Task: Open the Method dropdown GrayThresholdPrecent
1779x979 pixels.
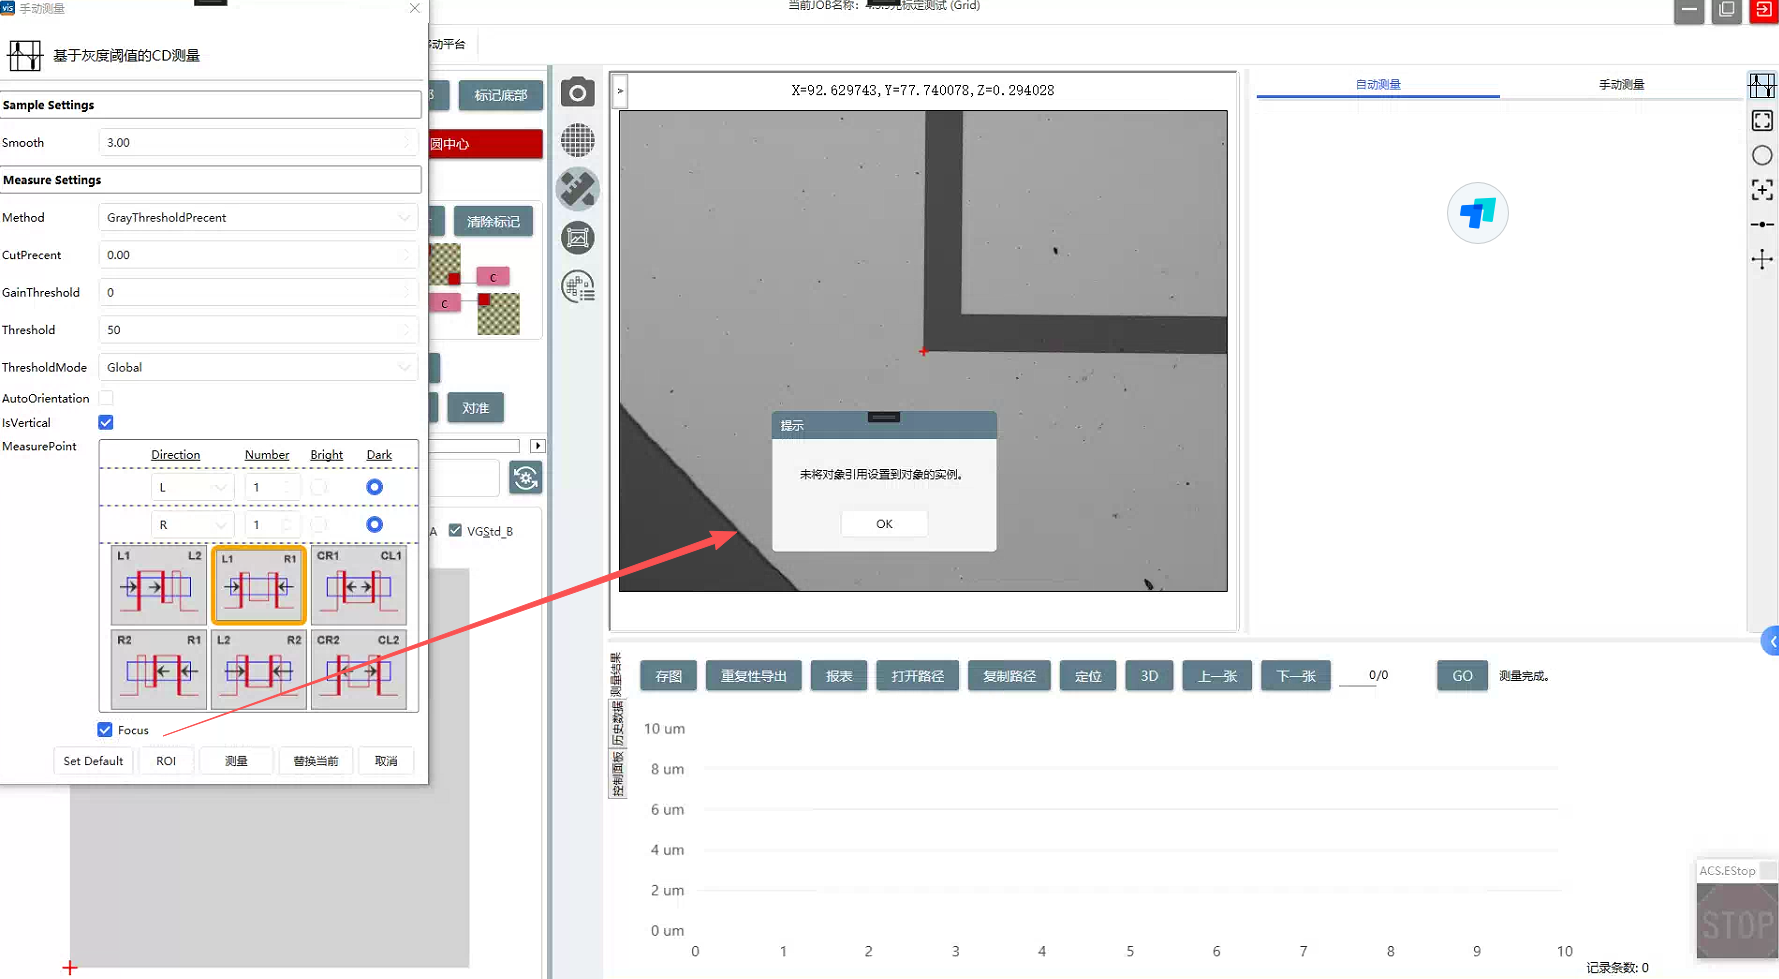Action: [x=258, y=218]
